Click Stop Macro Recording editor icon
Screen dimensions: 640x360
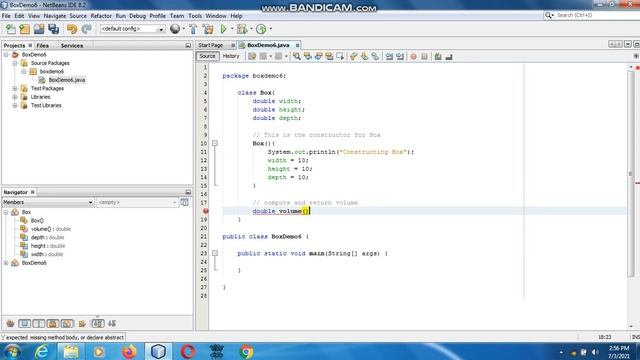424,56
